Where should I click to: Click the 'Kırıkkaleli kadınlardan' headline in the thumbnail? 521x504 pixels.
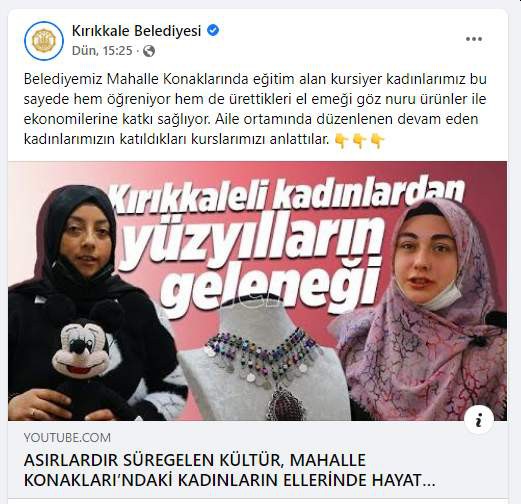(x=287, y=197)
